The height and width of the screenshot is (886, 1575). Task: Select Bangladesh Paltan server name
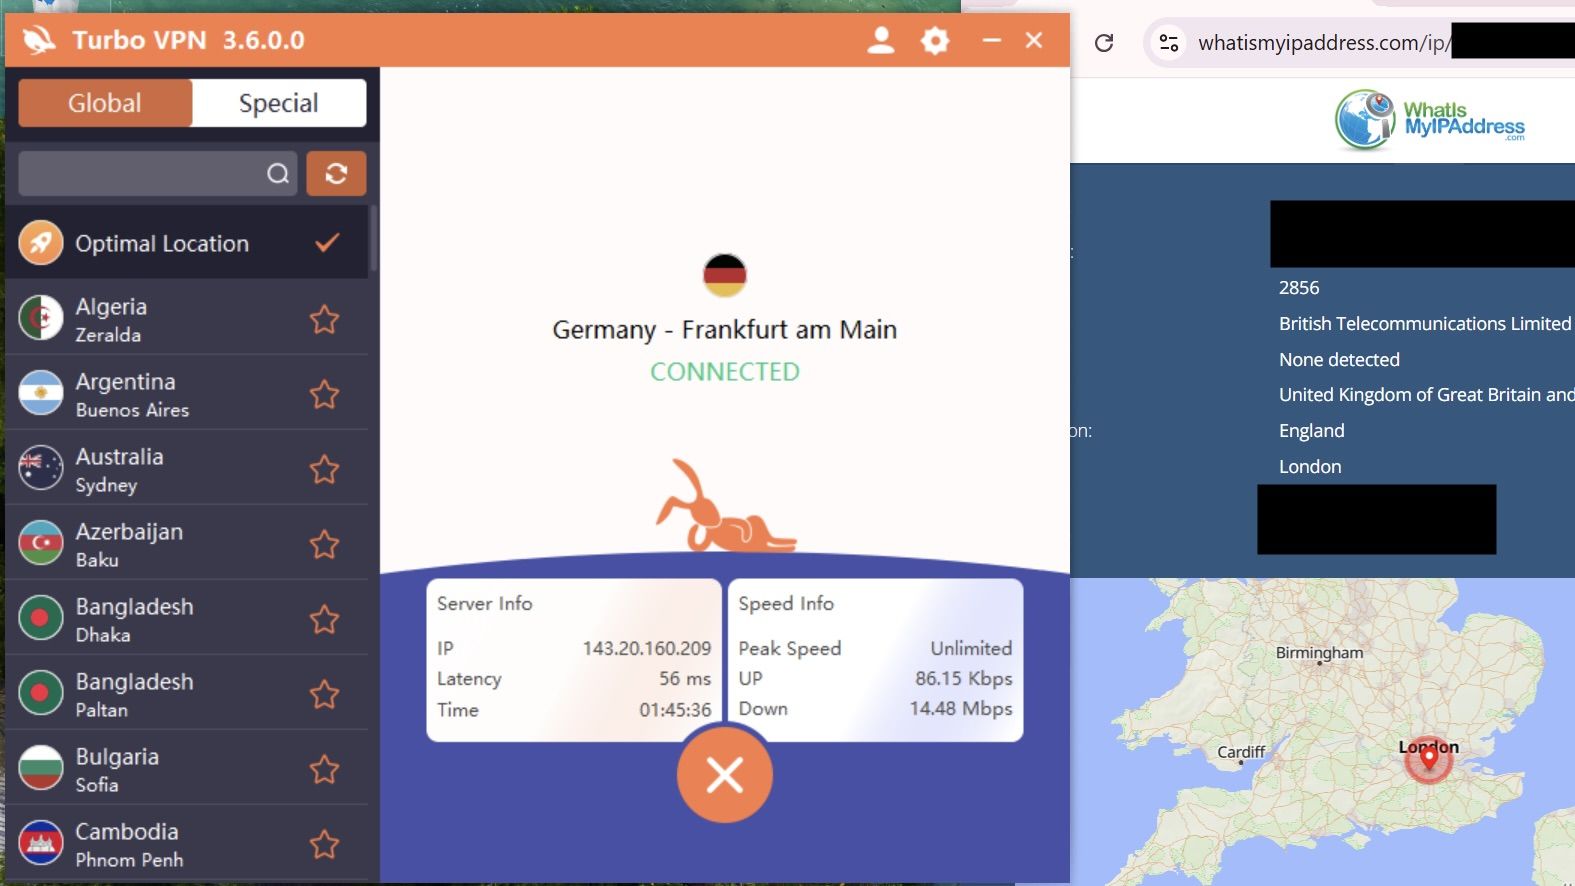click(x=134, y=695)
